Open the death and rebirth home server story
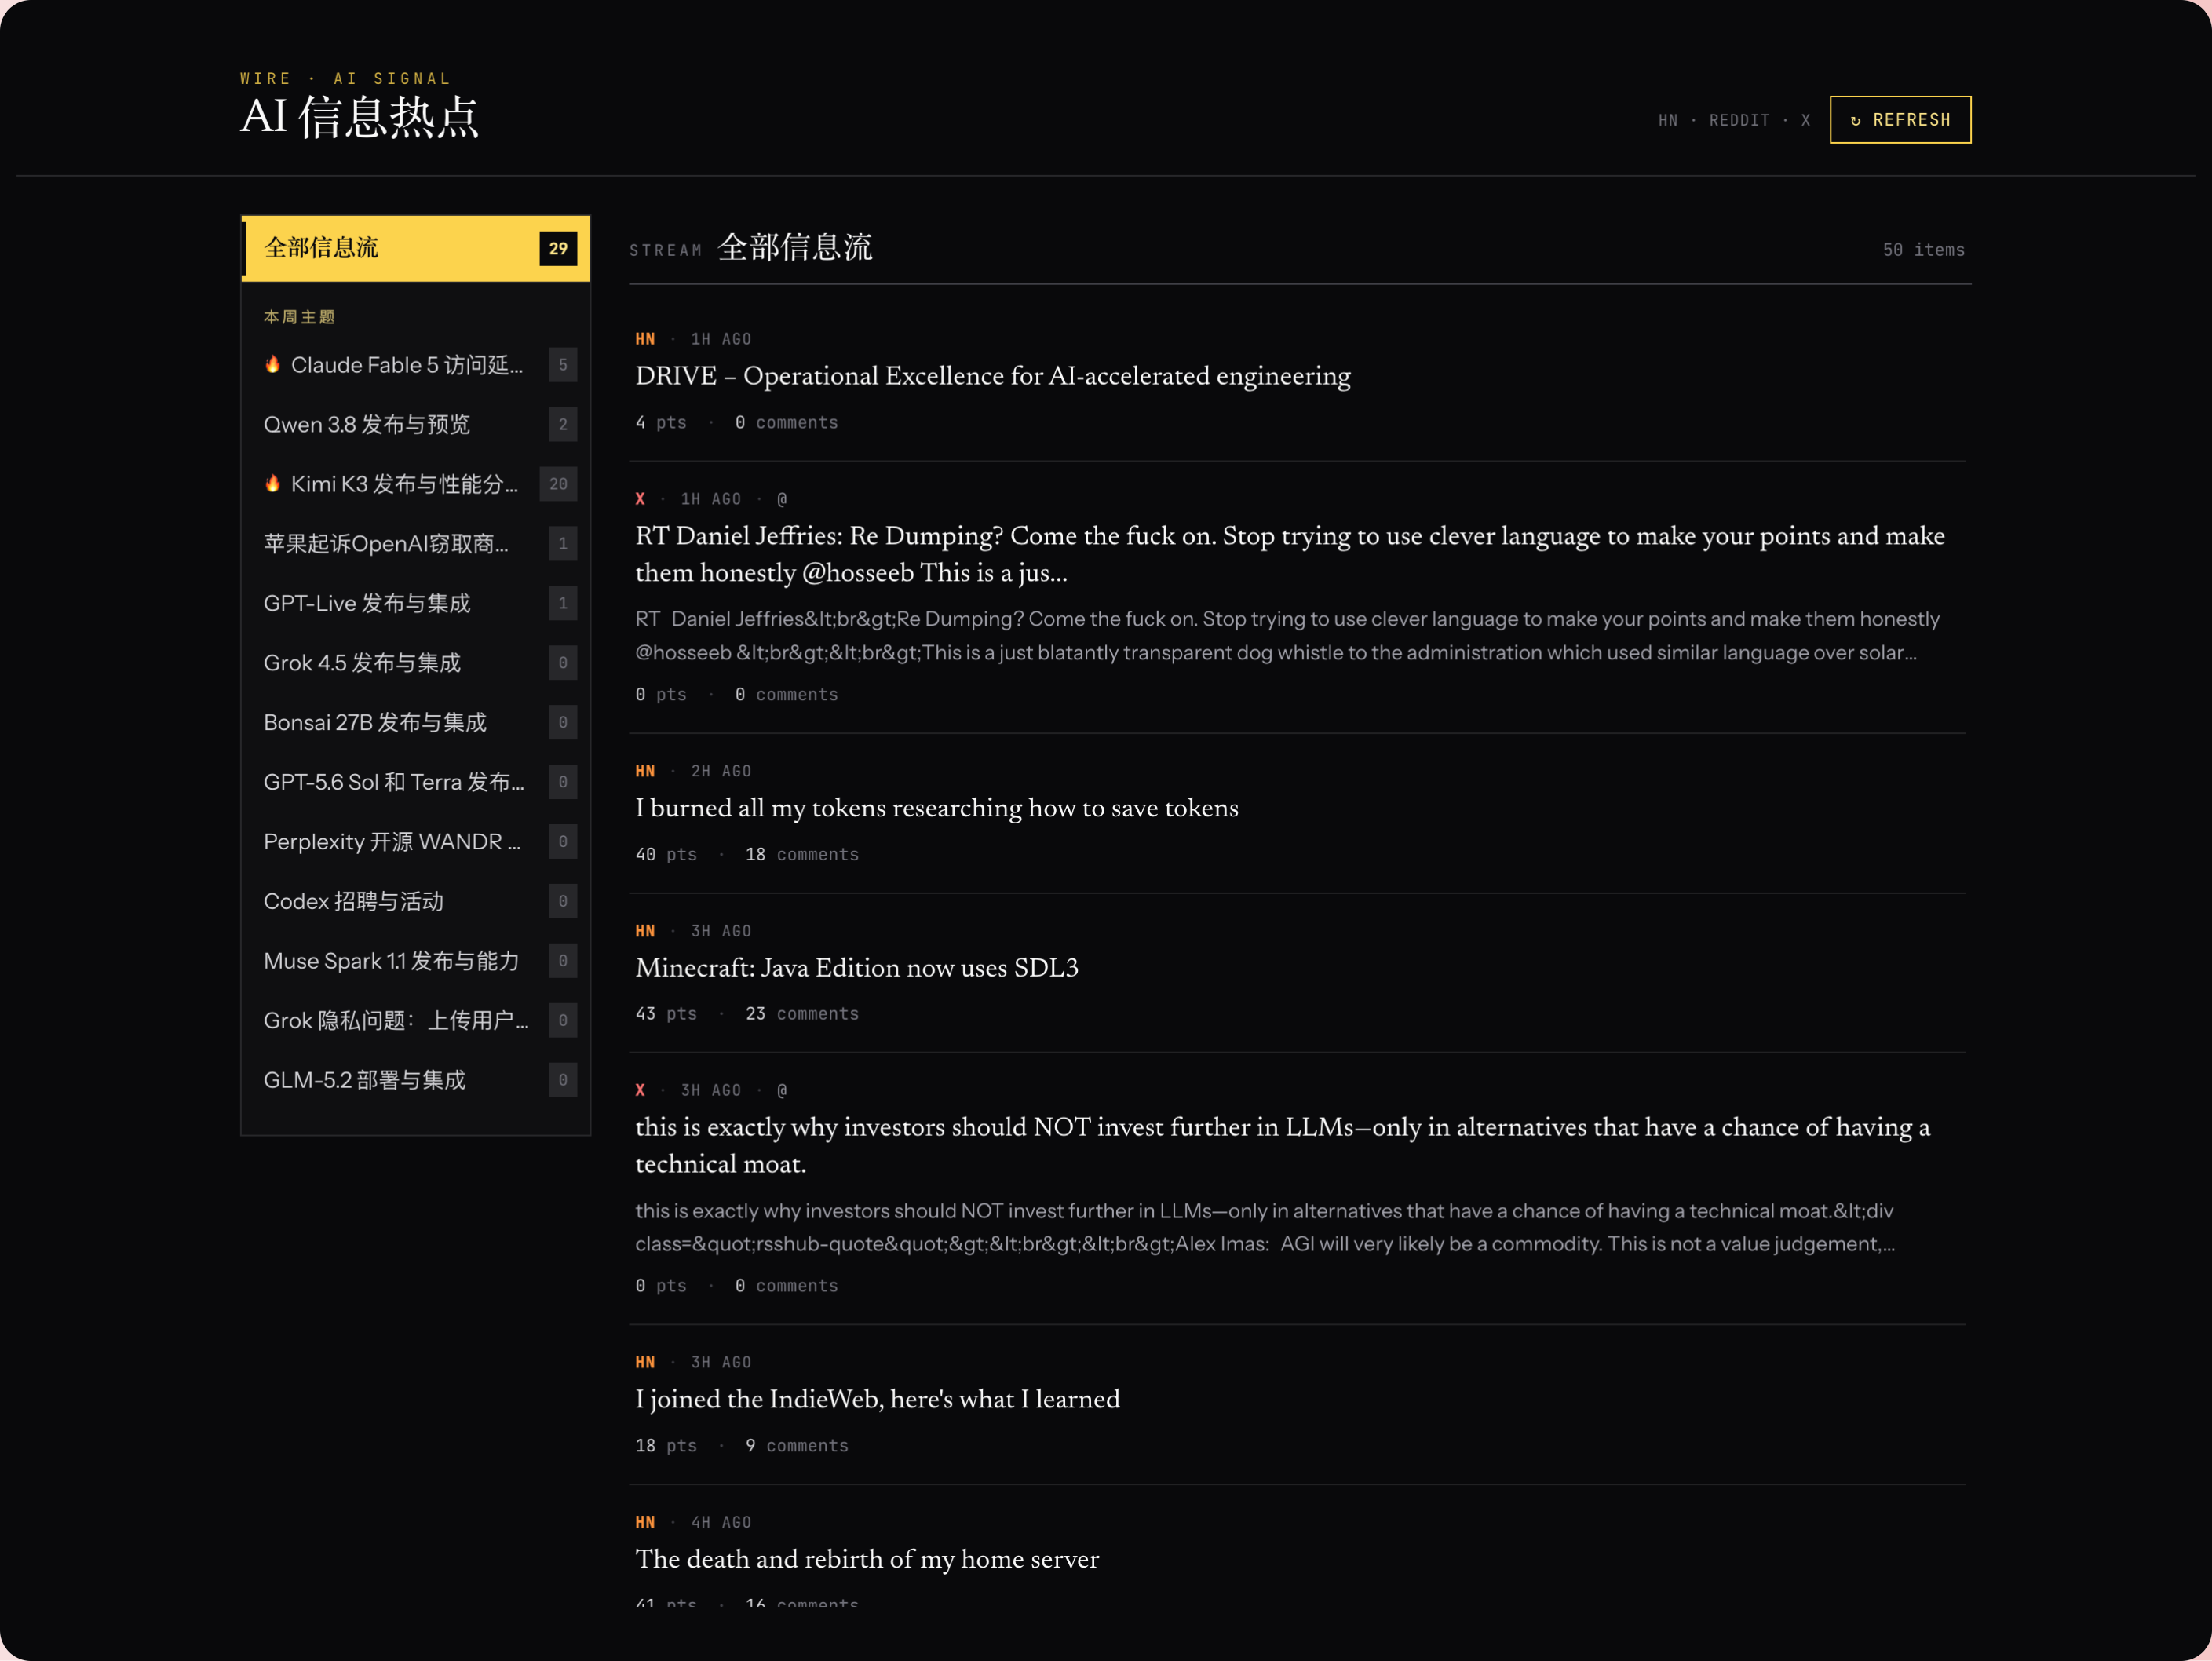 [x=866, y=1559]
